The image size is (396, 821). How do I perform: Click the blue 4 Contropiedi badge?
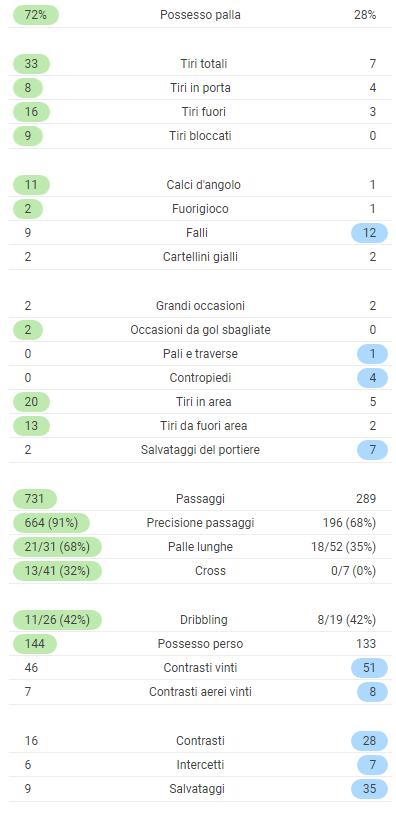[x=372, y=378]
